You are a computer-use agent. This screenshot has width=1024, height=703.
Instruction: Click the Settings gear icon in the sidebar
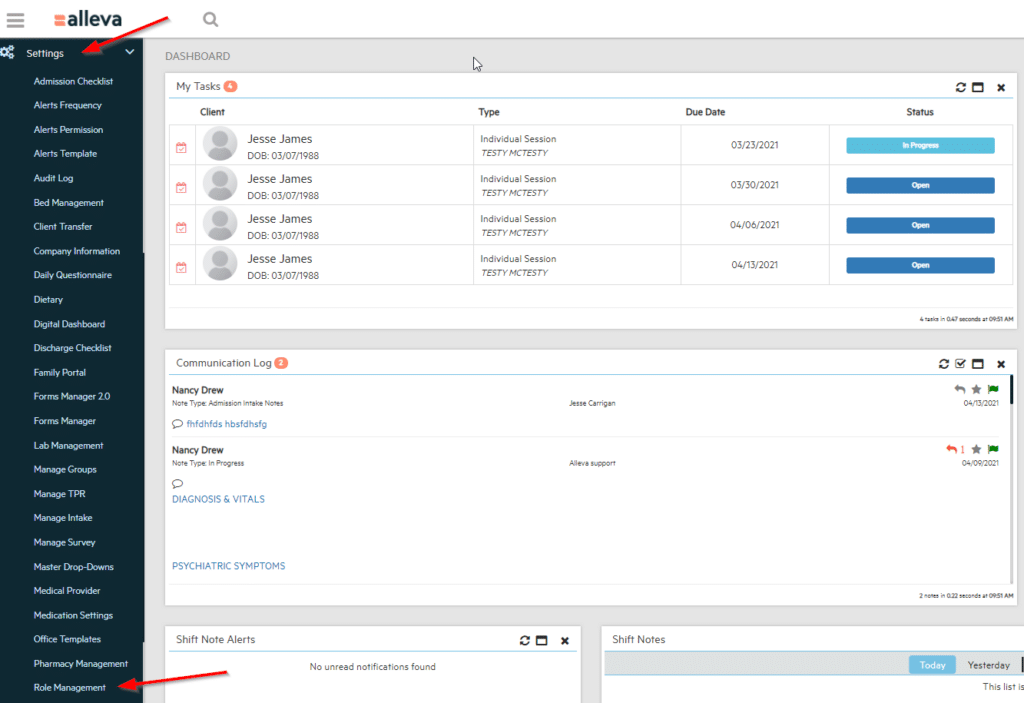tap(9, 51)
